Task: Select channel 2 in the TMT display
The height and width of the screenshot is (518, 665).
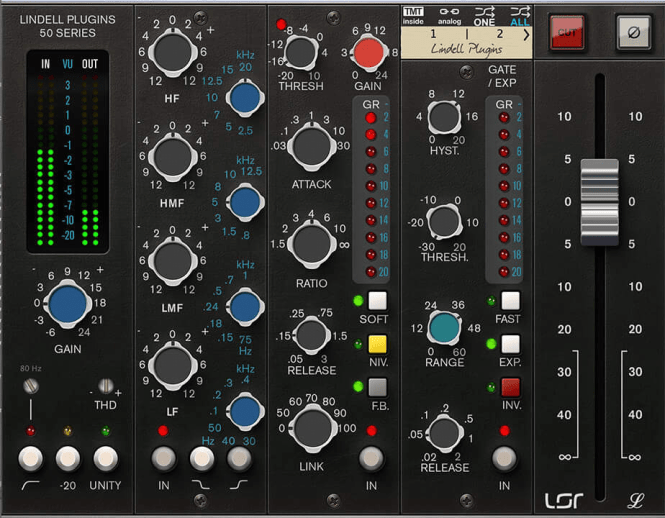Action: tap(497, 34)
